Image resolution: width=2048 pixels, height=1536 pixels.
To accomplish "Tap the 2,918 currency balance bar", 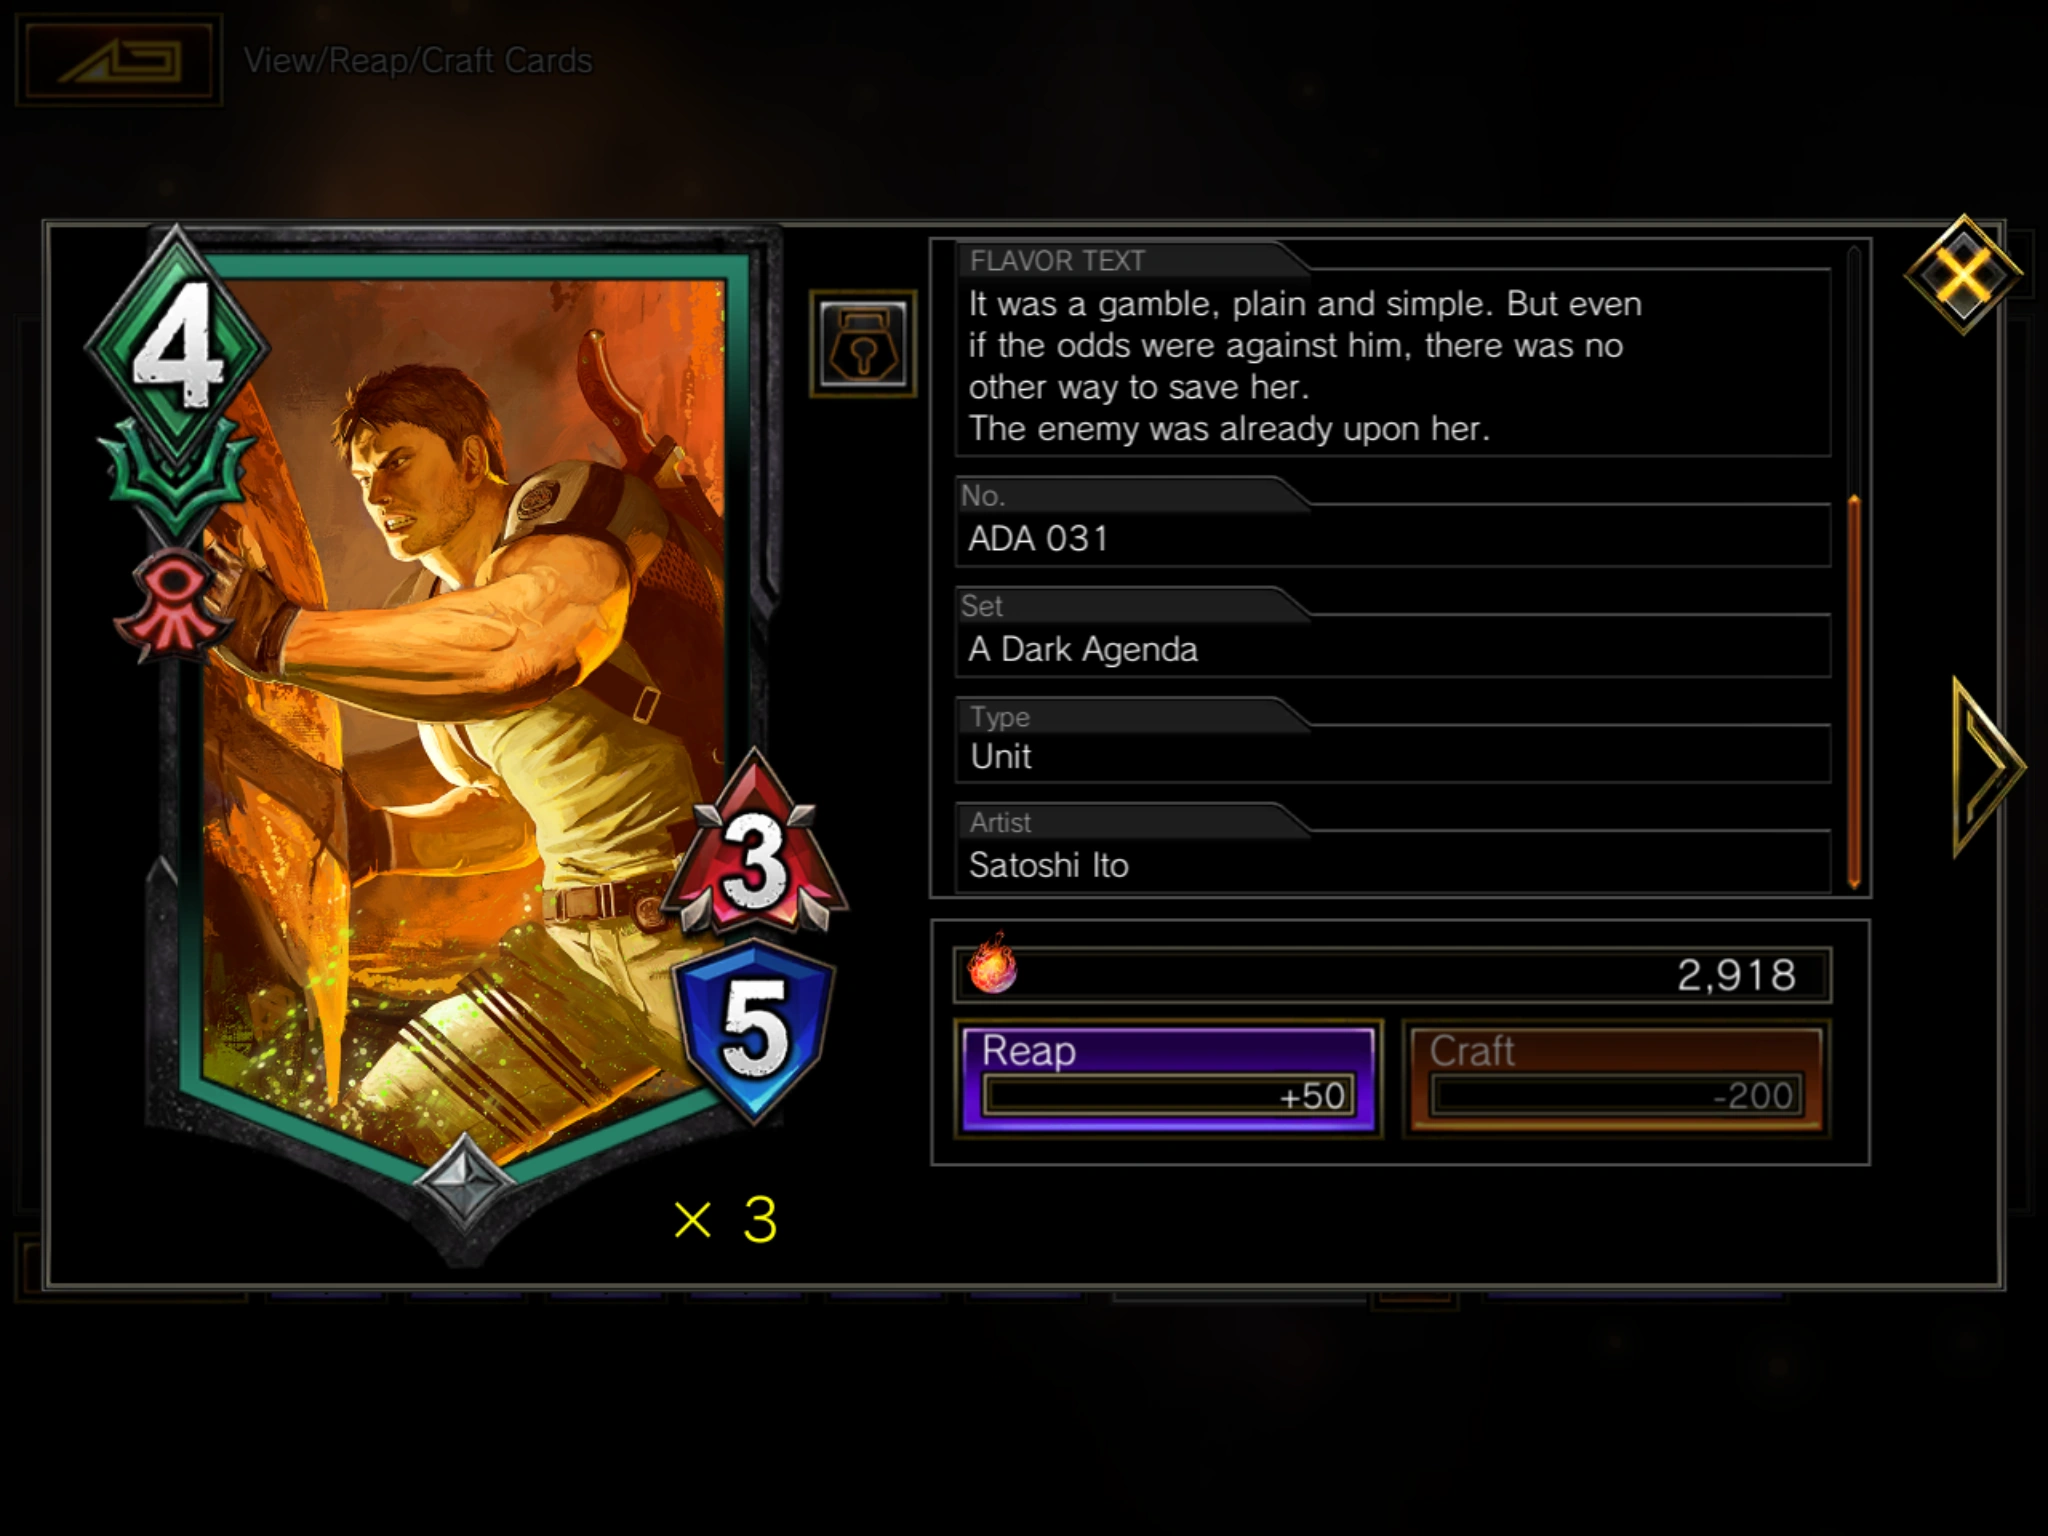I will (x=1393, y=975).
